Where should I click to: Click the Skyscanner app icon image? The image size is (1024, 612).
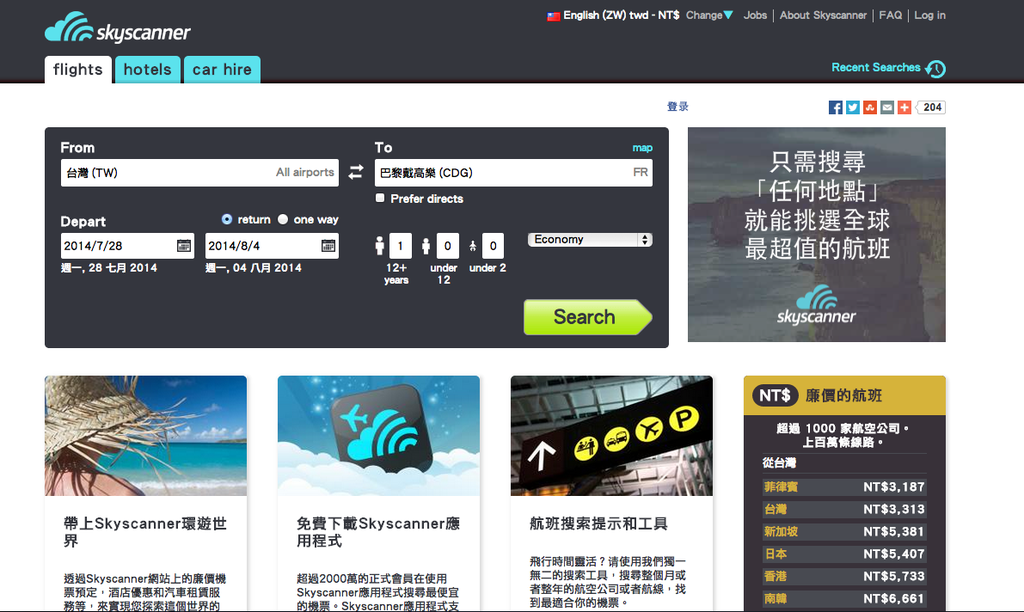[379, 436]
